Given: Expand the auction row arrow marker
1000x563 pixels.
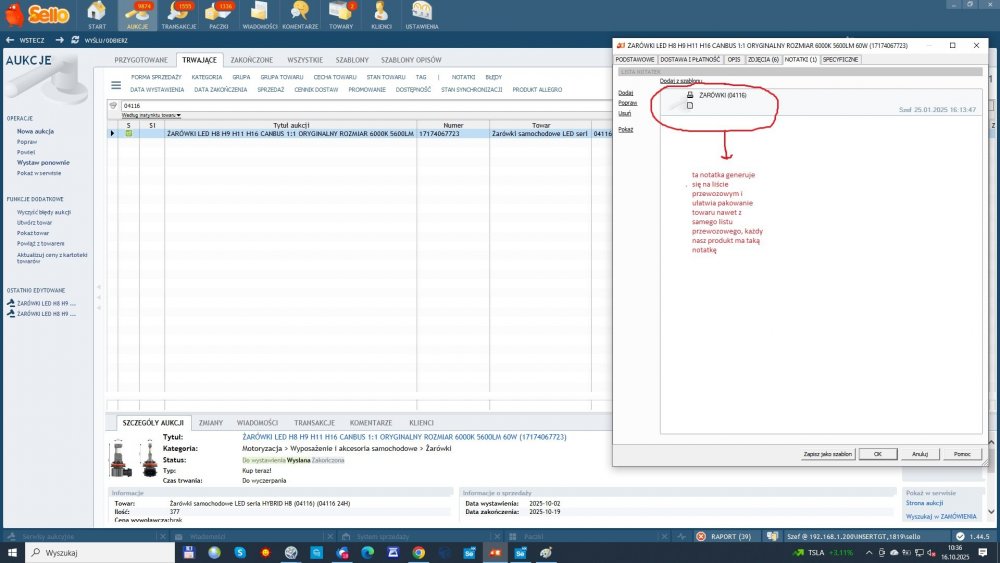Looking at the screenshot, I should pyautogui.click(x=112, y=134).
